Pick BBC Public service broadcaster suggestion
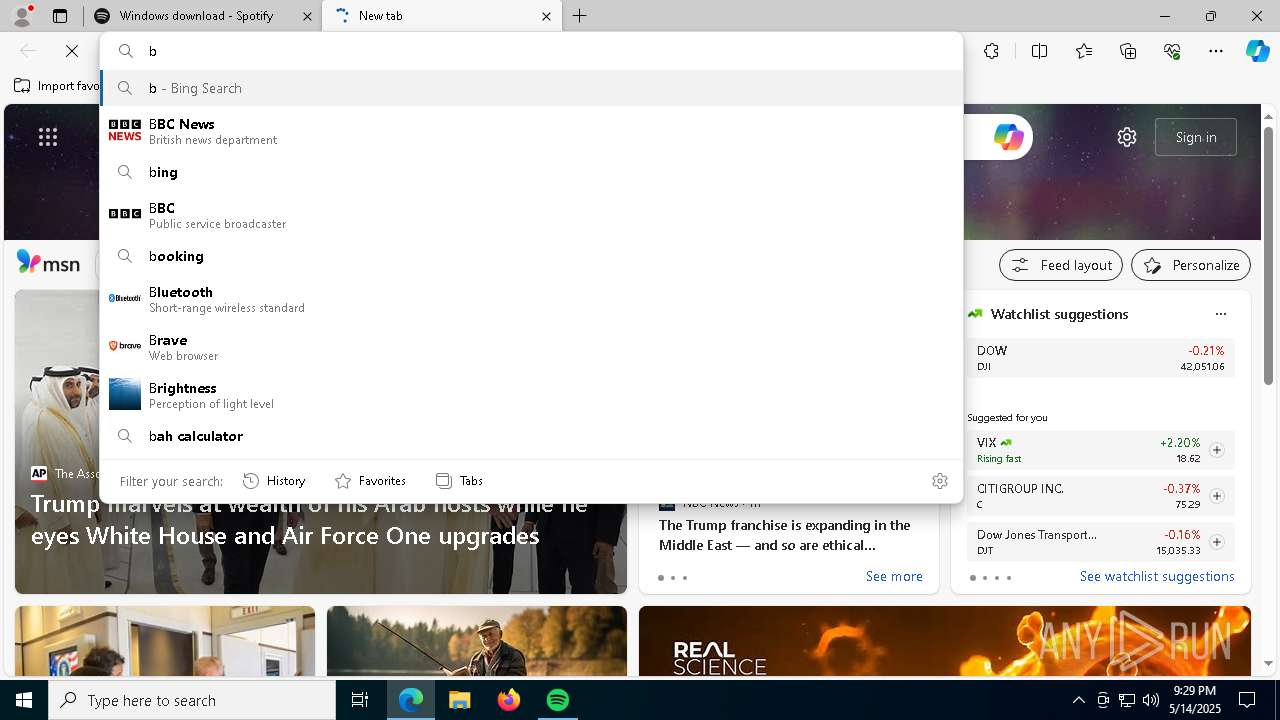This screenshot has height=720, width=1280. coord(531,215)
